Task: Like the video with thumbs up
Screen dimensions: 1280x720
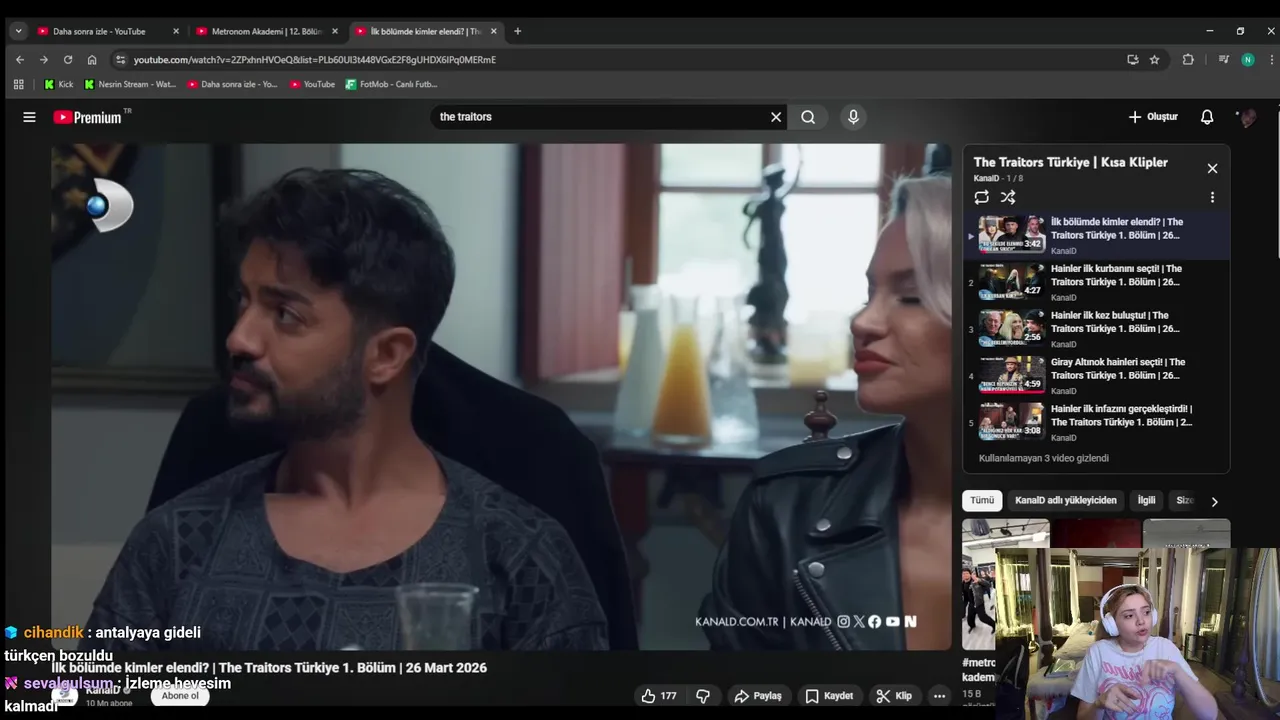Action: tap(658, 696)
